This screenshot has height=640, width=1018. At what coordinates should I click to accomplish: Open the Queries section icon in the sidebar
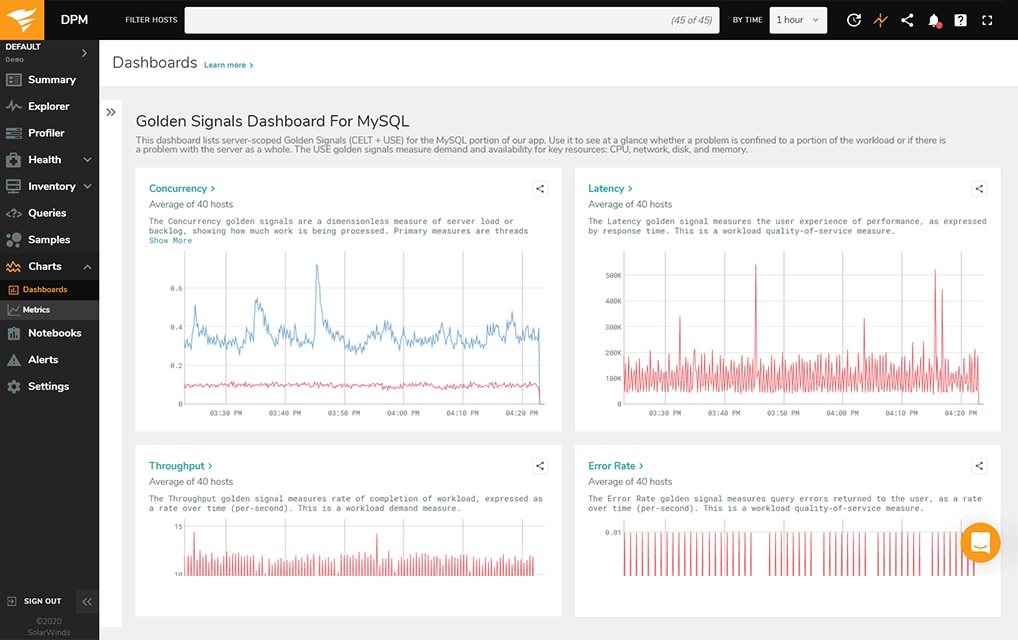[x=15, y=213]
